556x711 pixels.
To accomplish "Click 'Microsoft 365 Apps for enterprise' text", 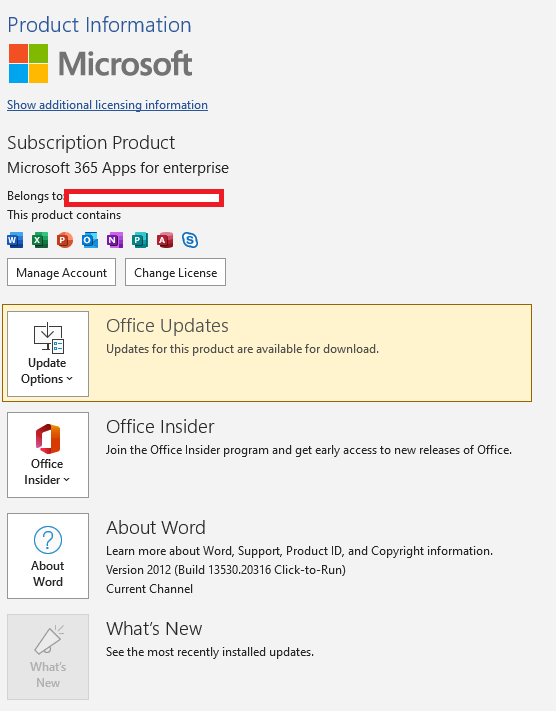I will pyautogui.click(x=118, y=168).
